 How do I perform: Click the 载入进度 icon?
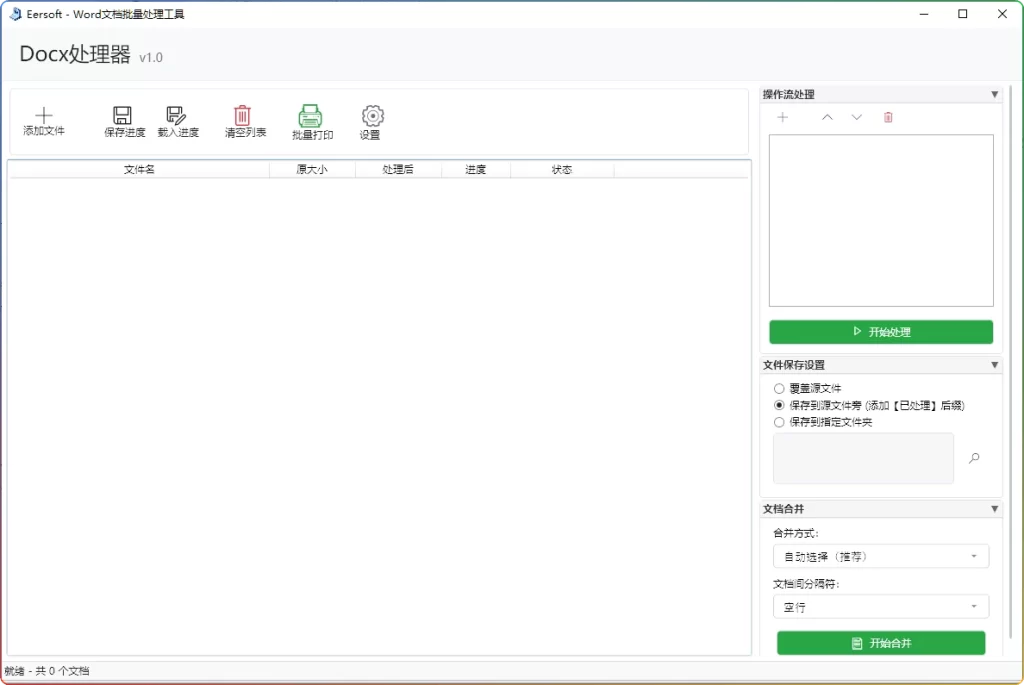177,116
